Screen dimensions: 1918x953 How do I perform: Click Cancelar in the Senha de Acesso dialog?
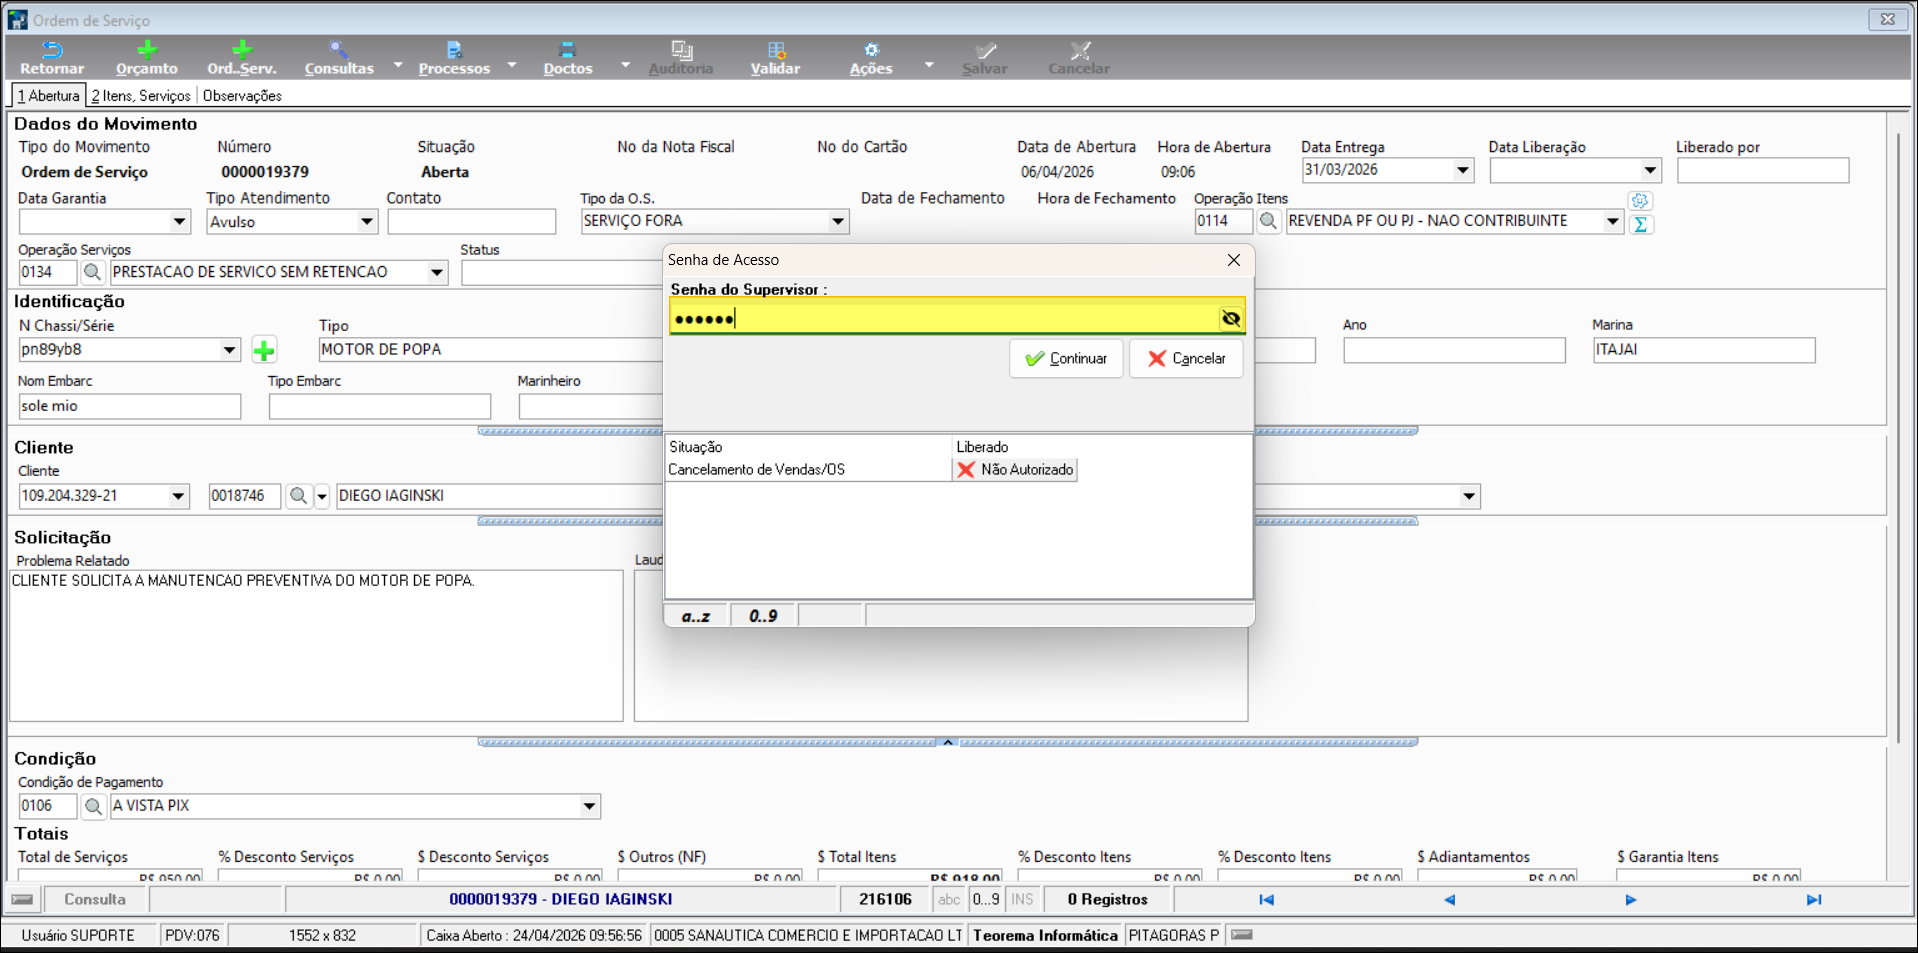1186,358
